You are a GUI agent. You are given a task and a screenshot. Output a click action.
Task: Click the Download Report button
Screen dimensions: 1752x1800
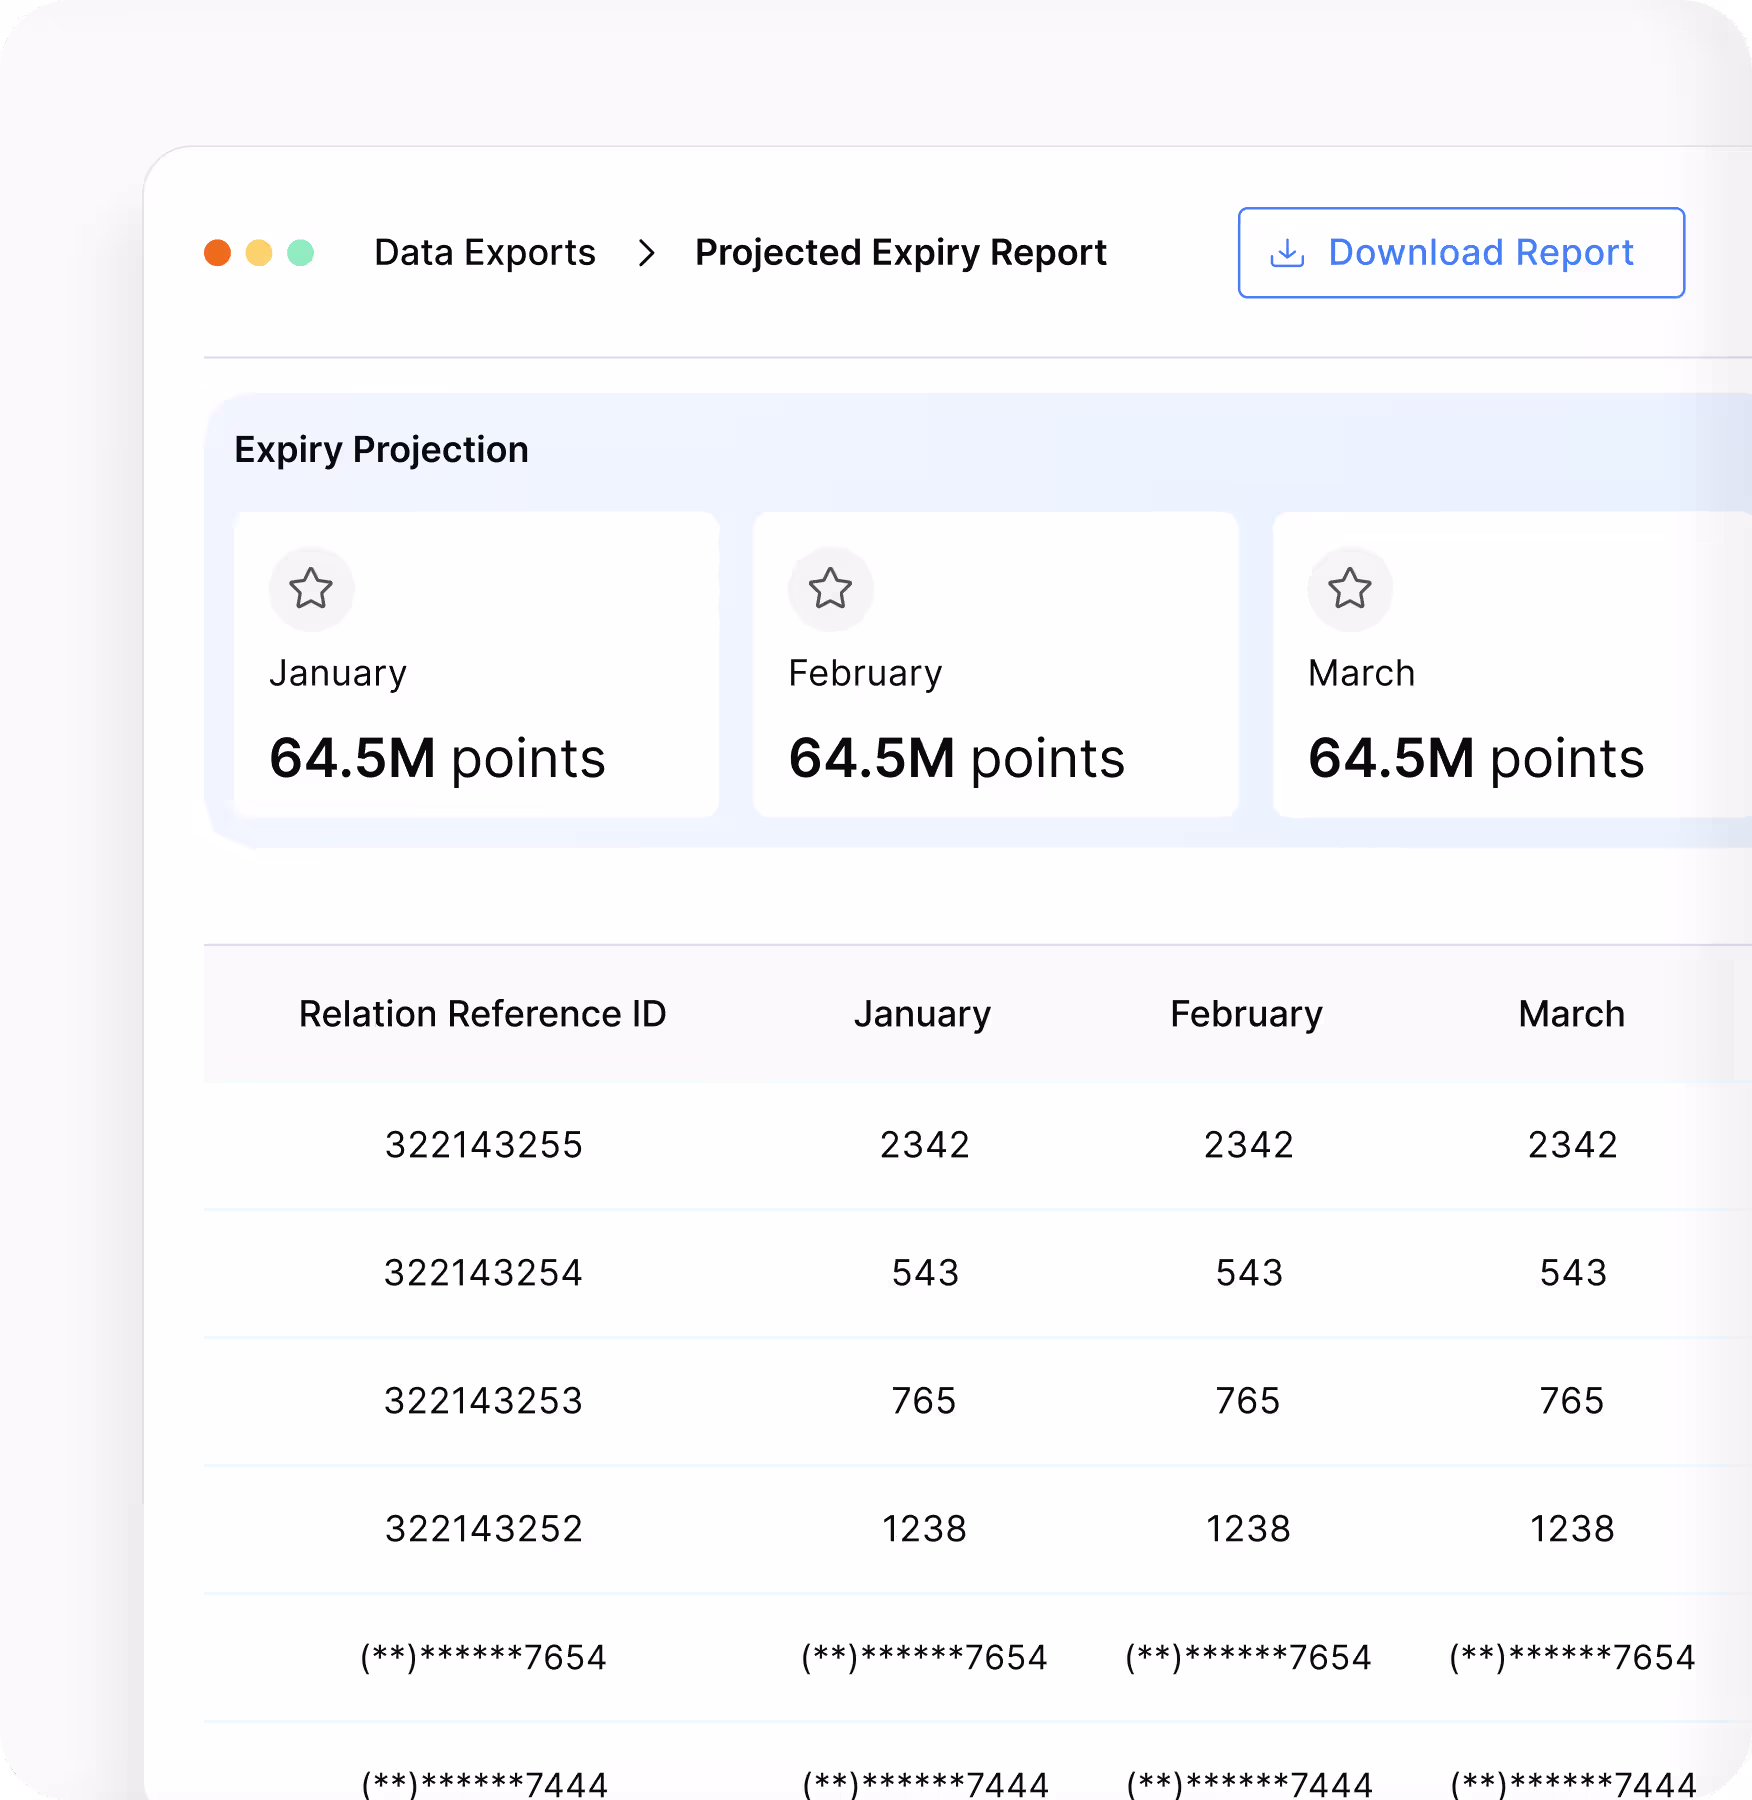[1461, 253]
